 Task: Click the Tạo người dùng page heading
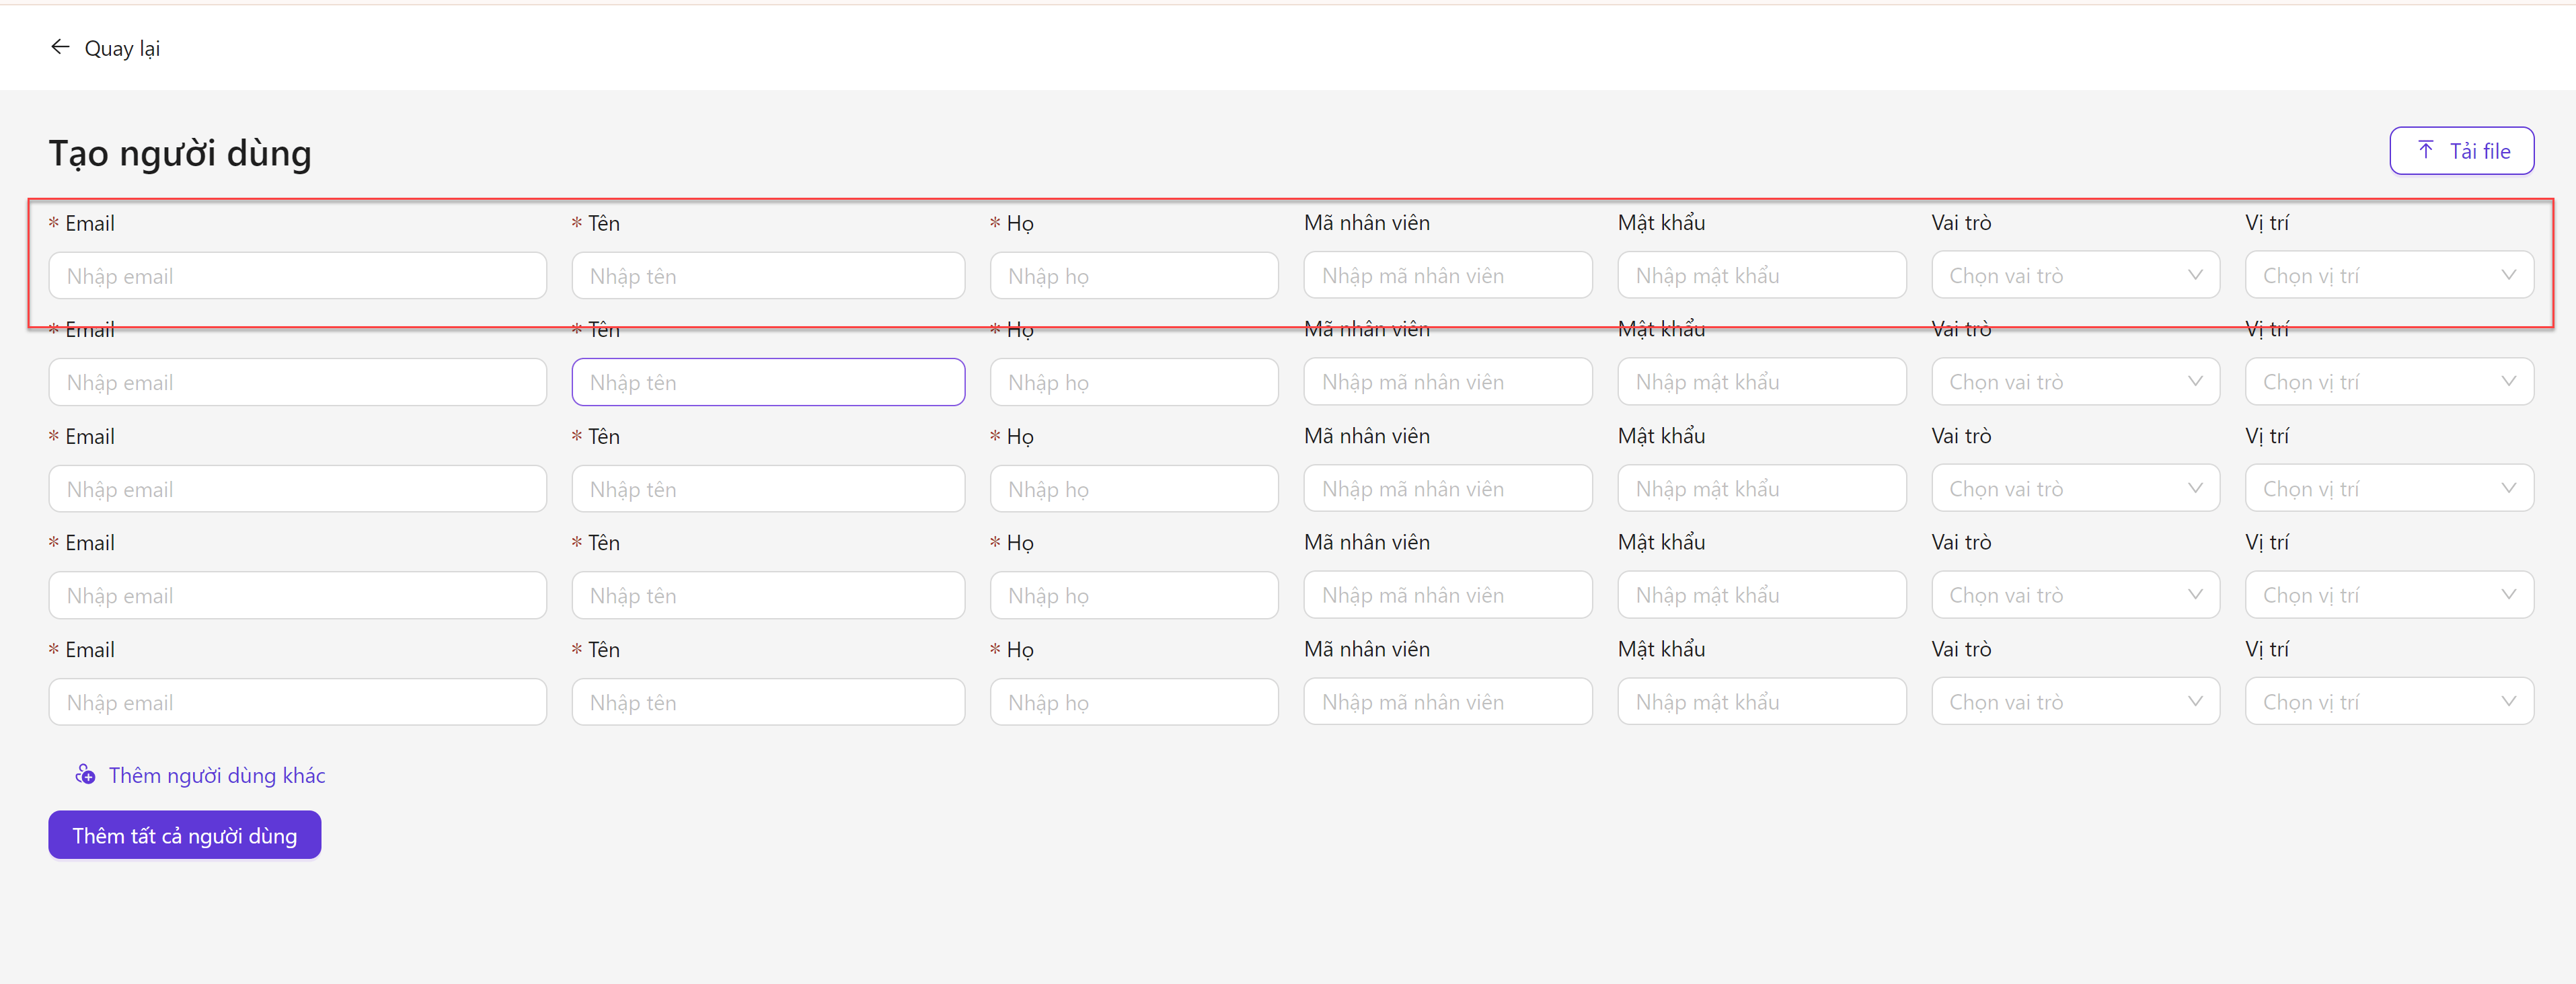(180, 153)
